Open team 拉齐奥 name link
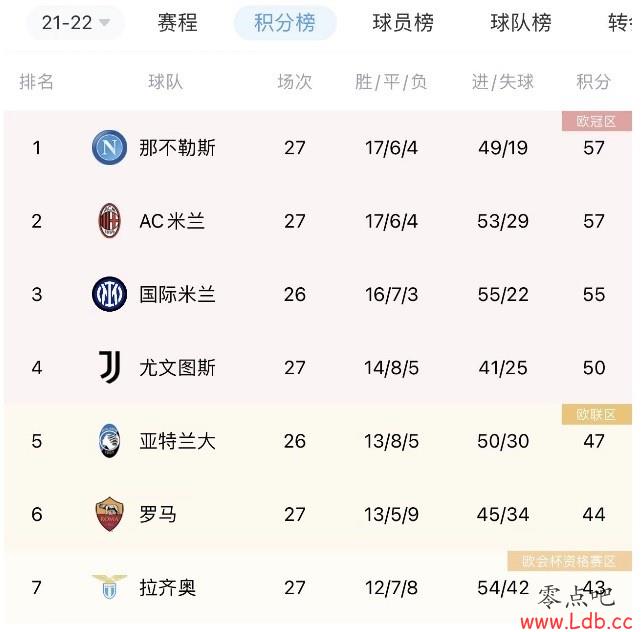642x632 pixels. [168, 588]
